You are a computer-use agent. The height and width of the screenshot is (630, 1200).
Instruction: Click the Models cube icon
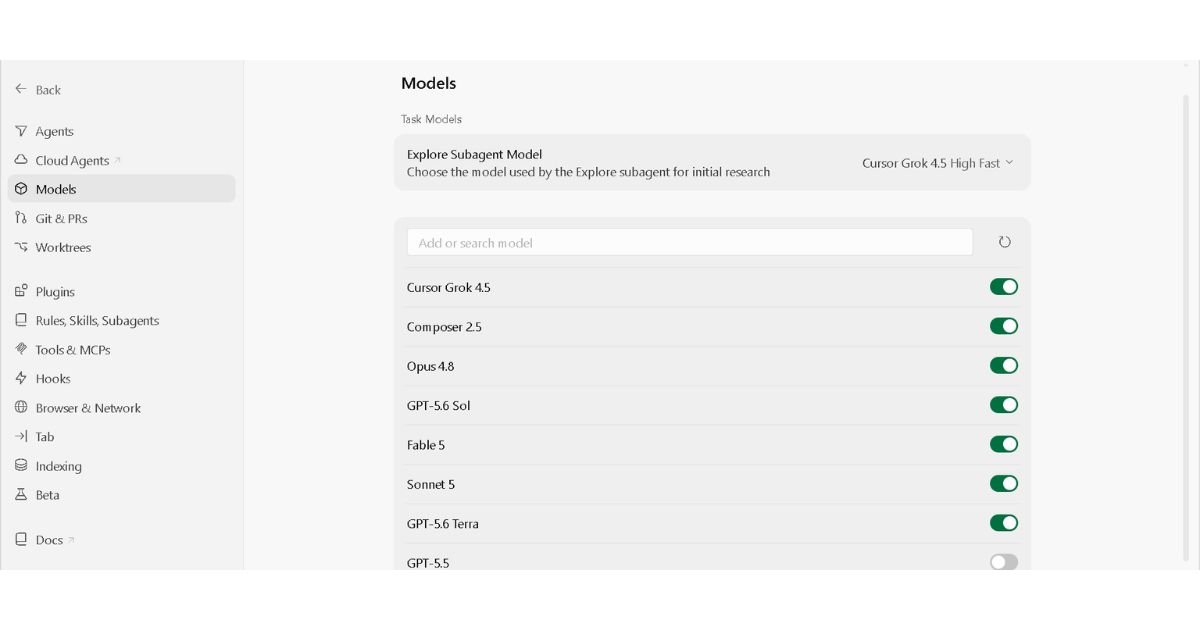pos(21,189)
